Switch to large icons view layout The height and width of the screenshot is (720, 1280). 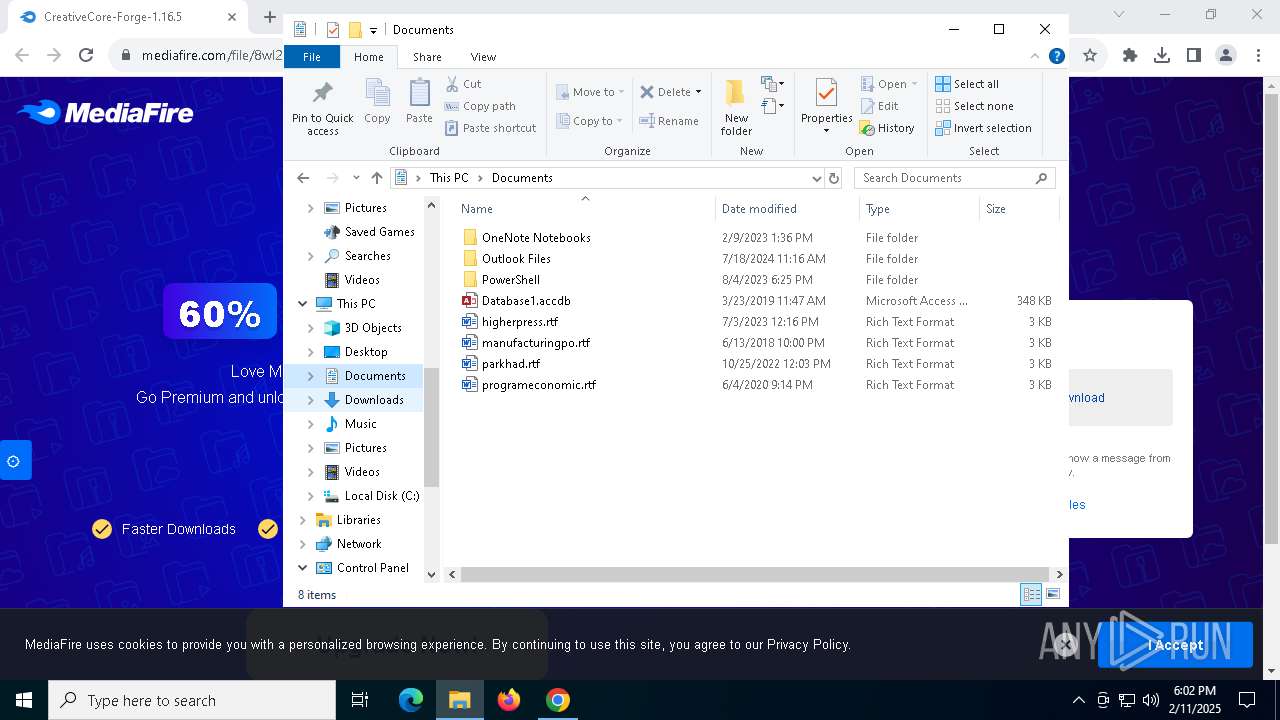pos(1053,595)
